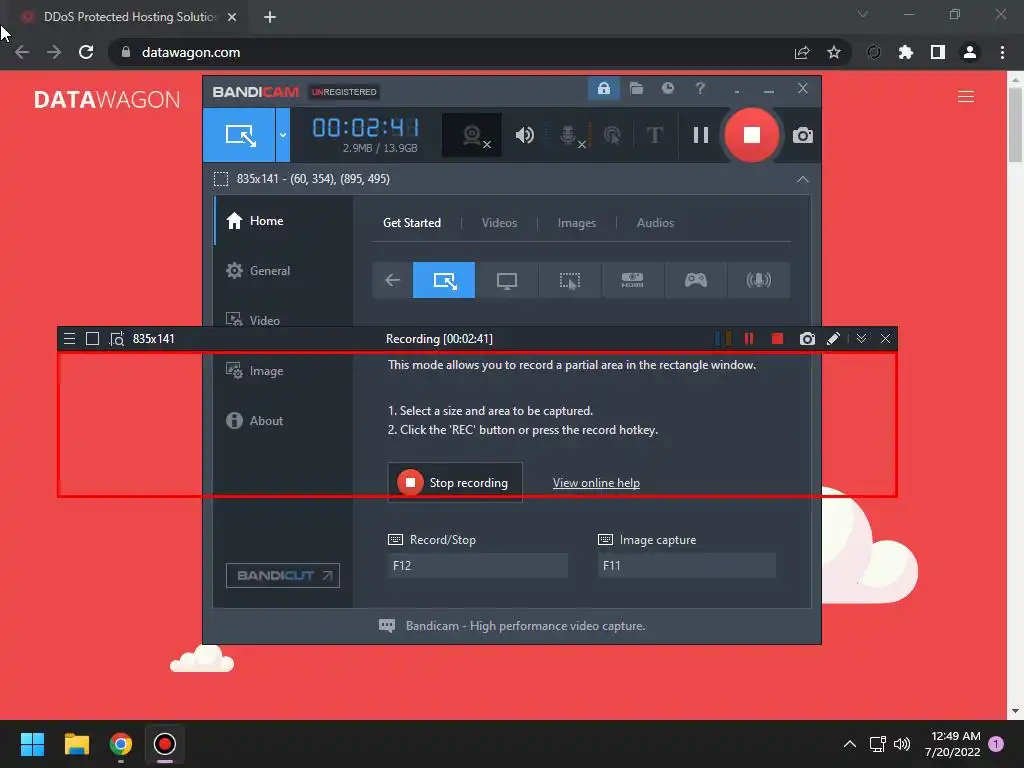Collapse rectangle bar with double chevron
The height and width of the screenshot is (768, 1024).
pos(861,338)
